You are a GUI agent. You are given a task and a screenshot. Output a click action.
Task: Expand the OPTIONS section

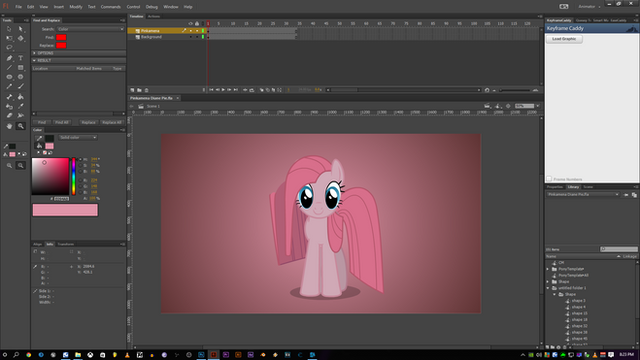click(34, 53)
